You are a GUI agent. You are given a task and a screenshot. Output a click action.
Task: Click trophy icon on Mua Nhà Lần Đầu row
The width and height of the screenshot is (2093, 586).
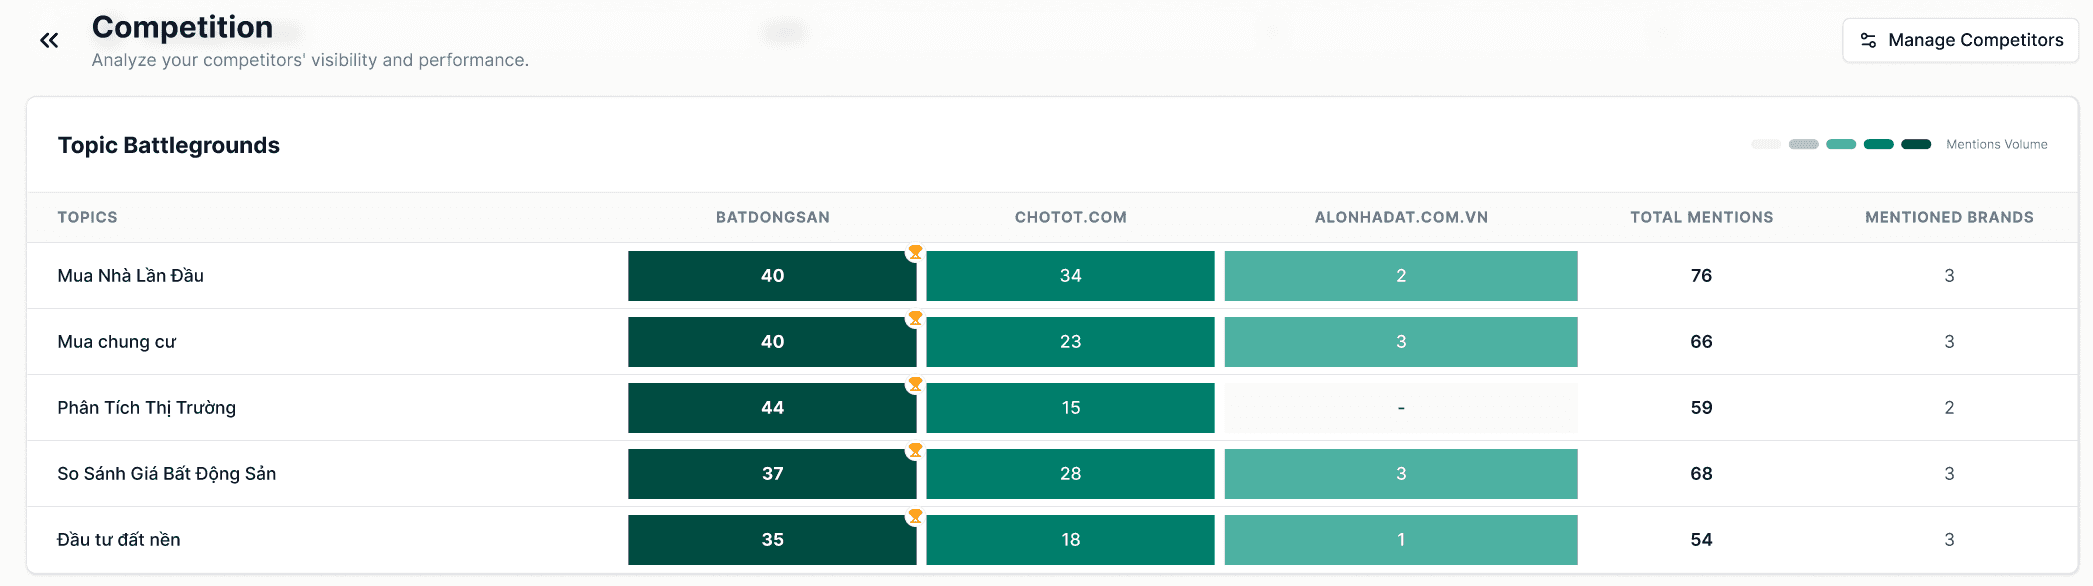(914, 252)
